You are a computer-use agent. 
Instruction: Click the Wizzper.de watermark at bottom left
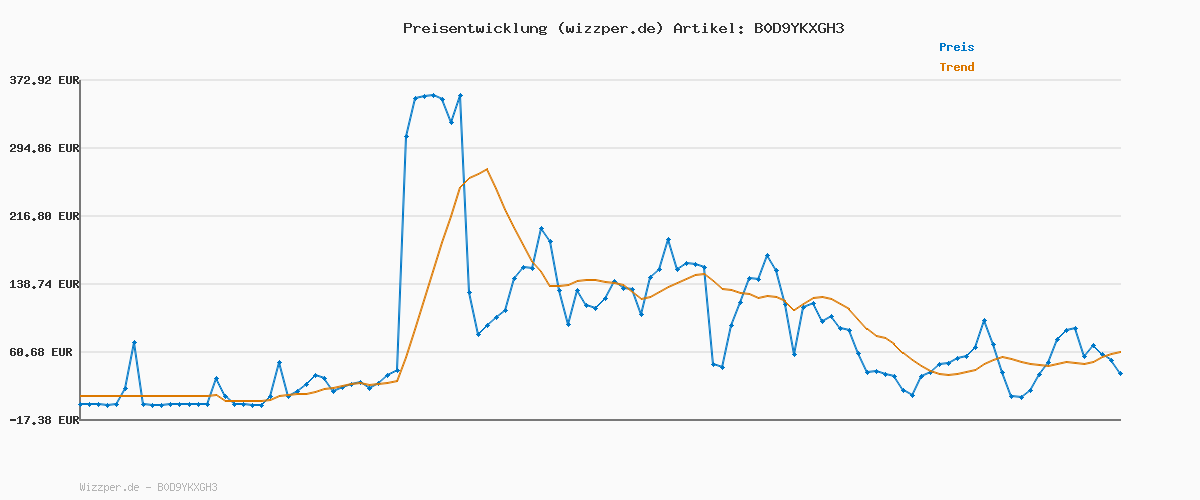(x=148, y=487)
